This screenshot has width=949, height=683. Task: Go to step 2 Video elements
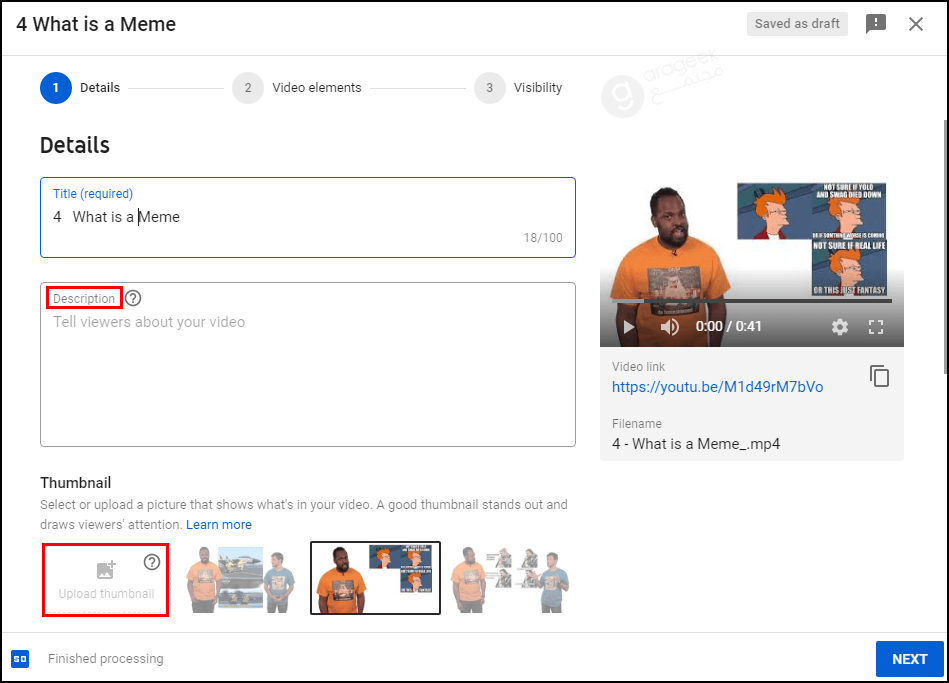point(297,88)
